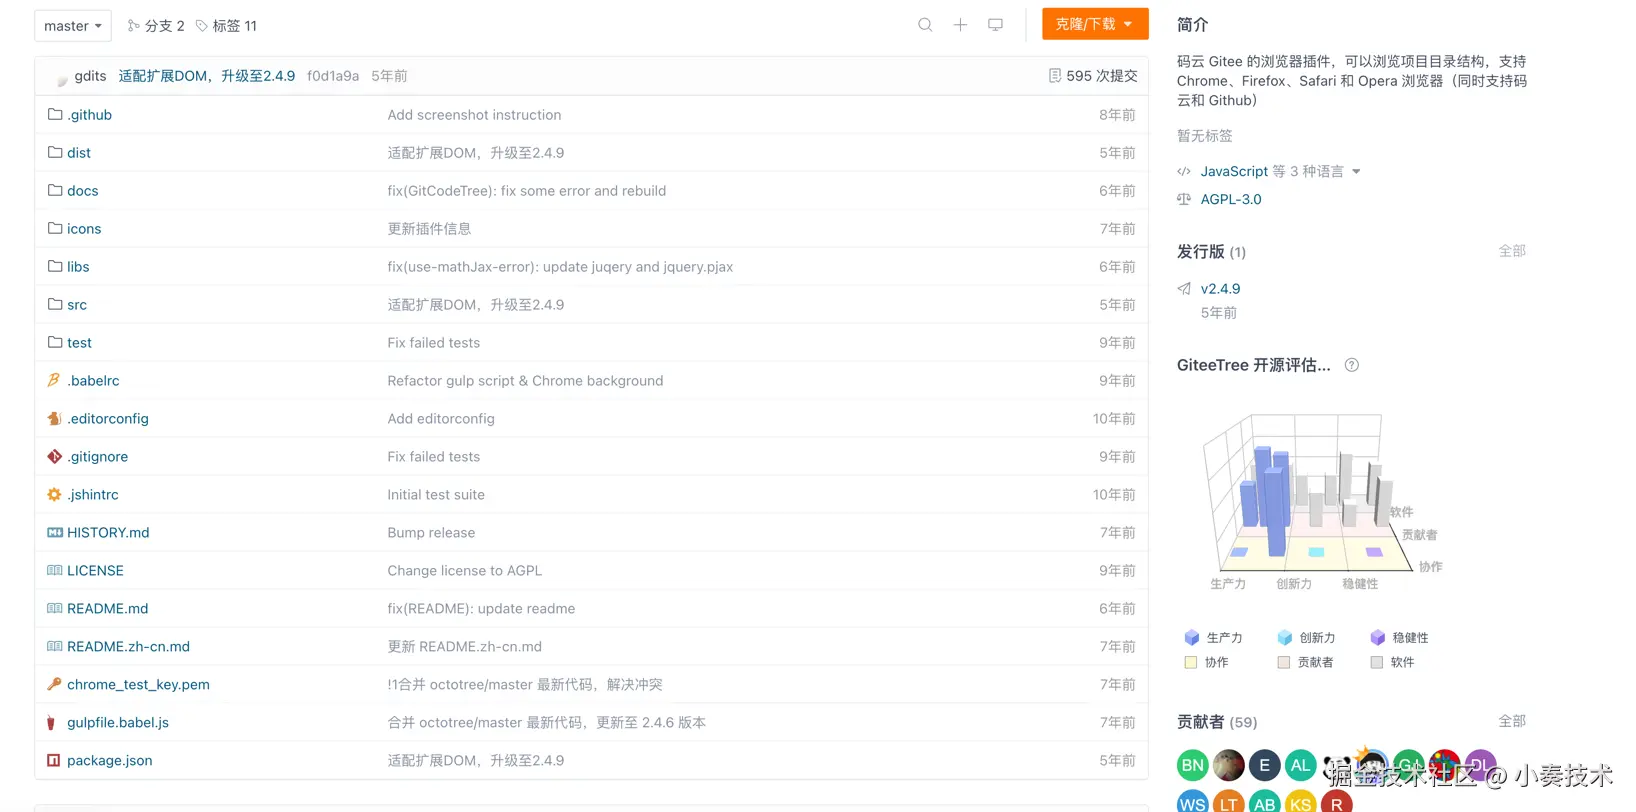Open the gdits author link
The width and height of the screenshot is (1636, 812).
tap(90, 76)
